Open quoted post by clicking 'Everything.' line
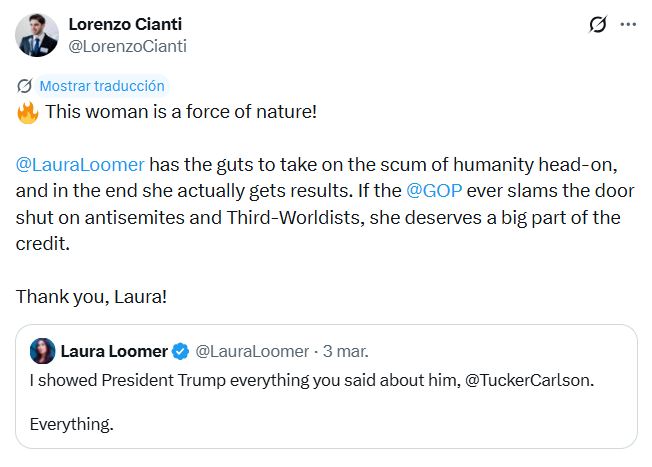652x467 pixels. (x=71, y=424)
